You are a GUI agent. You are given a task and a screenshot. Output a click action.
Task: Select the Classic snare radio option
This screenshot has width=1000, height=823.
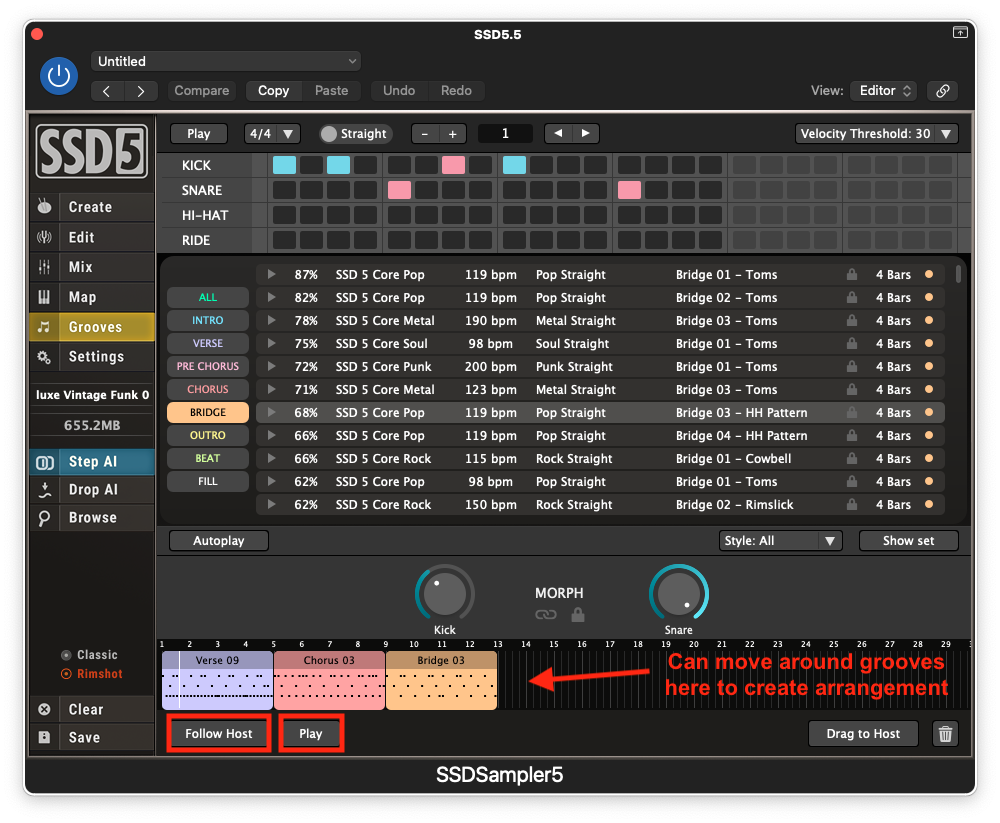coord(66,655)
